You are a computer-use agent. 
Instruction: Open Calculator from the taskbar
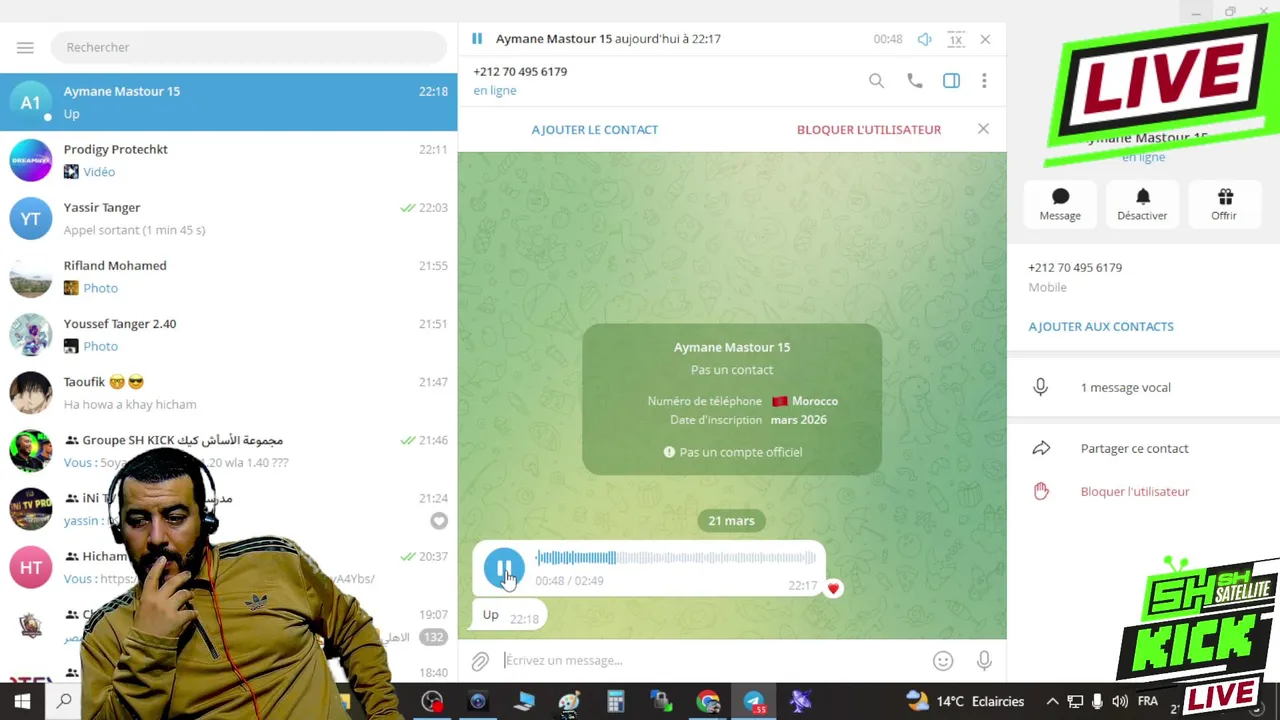pos(616,702)
